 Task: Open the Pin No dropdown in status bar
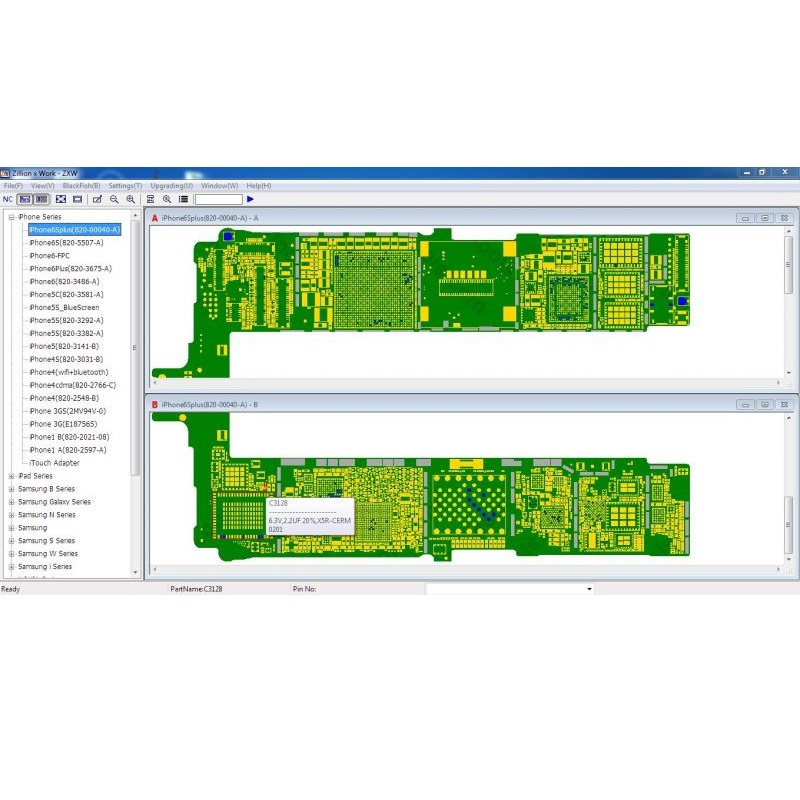click(x=589, y=589)
